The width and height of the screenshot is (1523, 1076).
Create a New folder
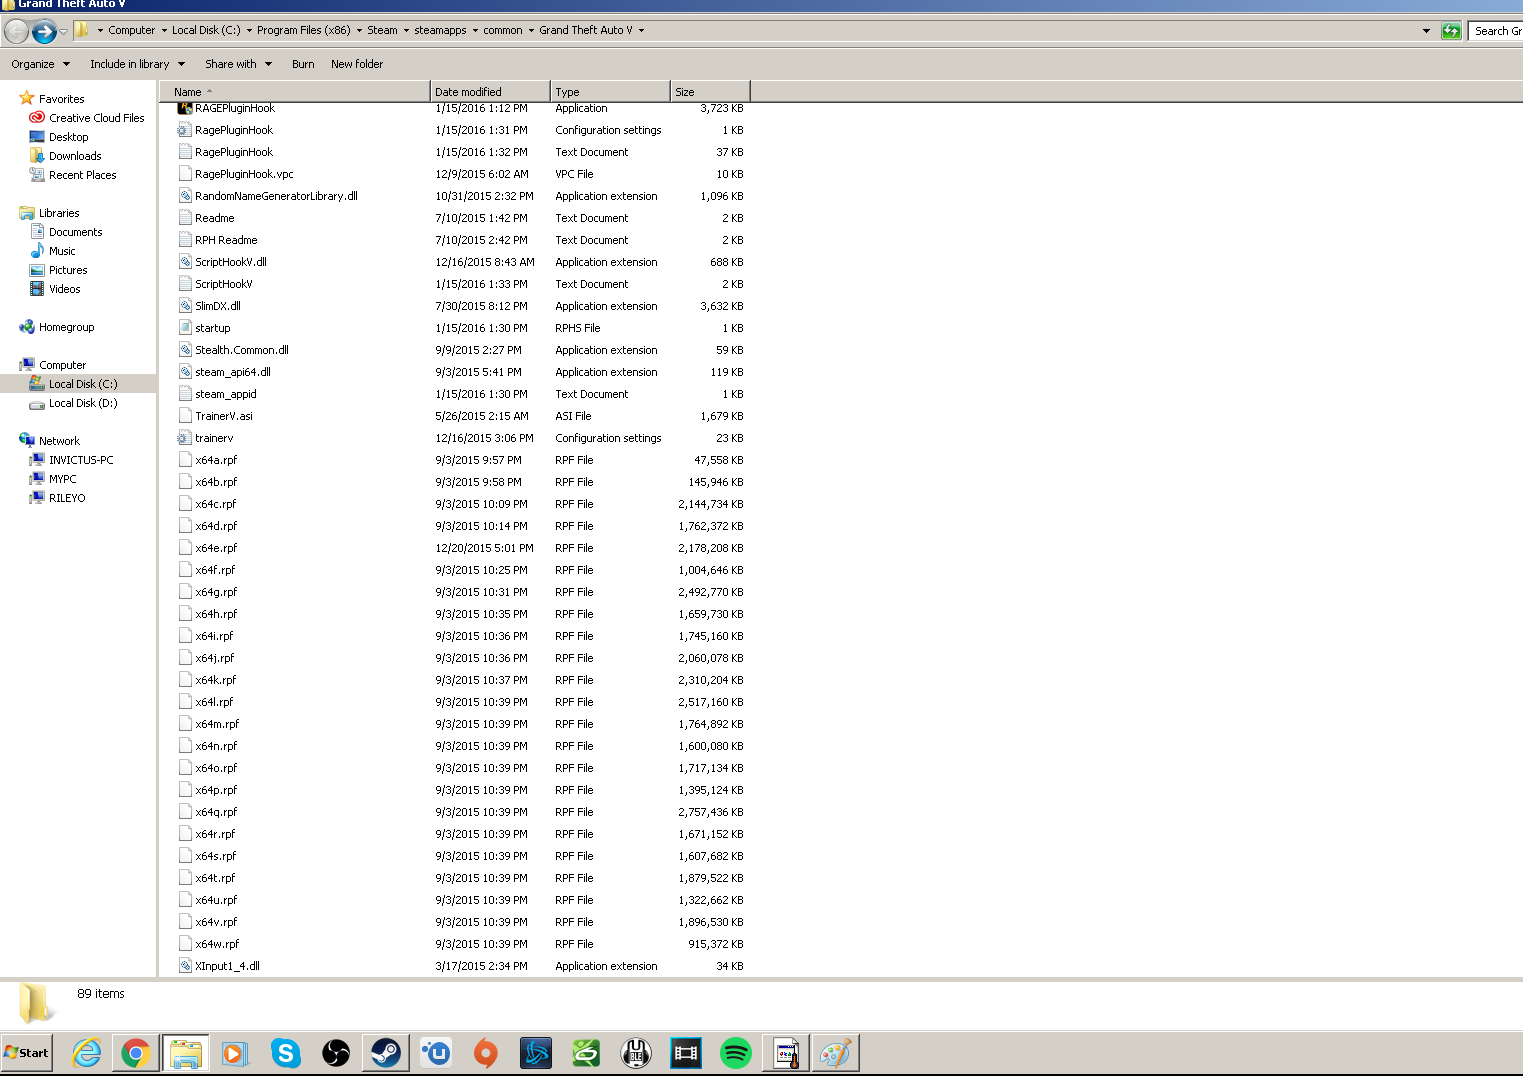pos(357,64)
